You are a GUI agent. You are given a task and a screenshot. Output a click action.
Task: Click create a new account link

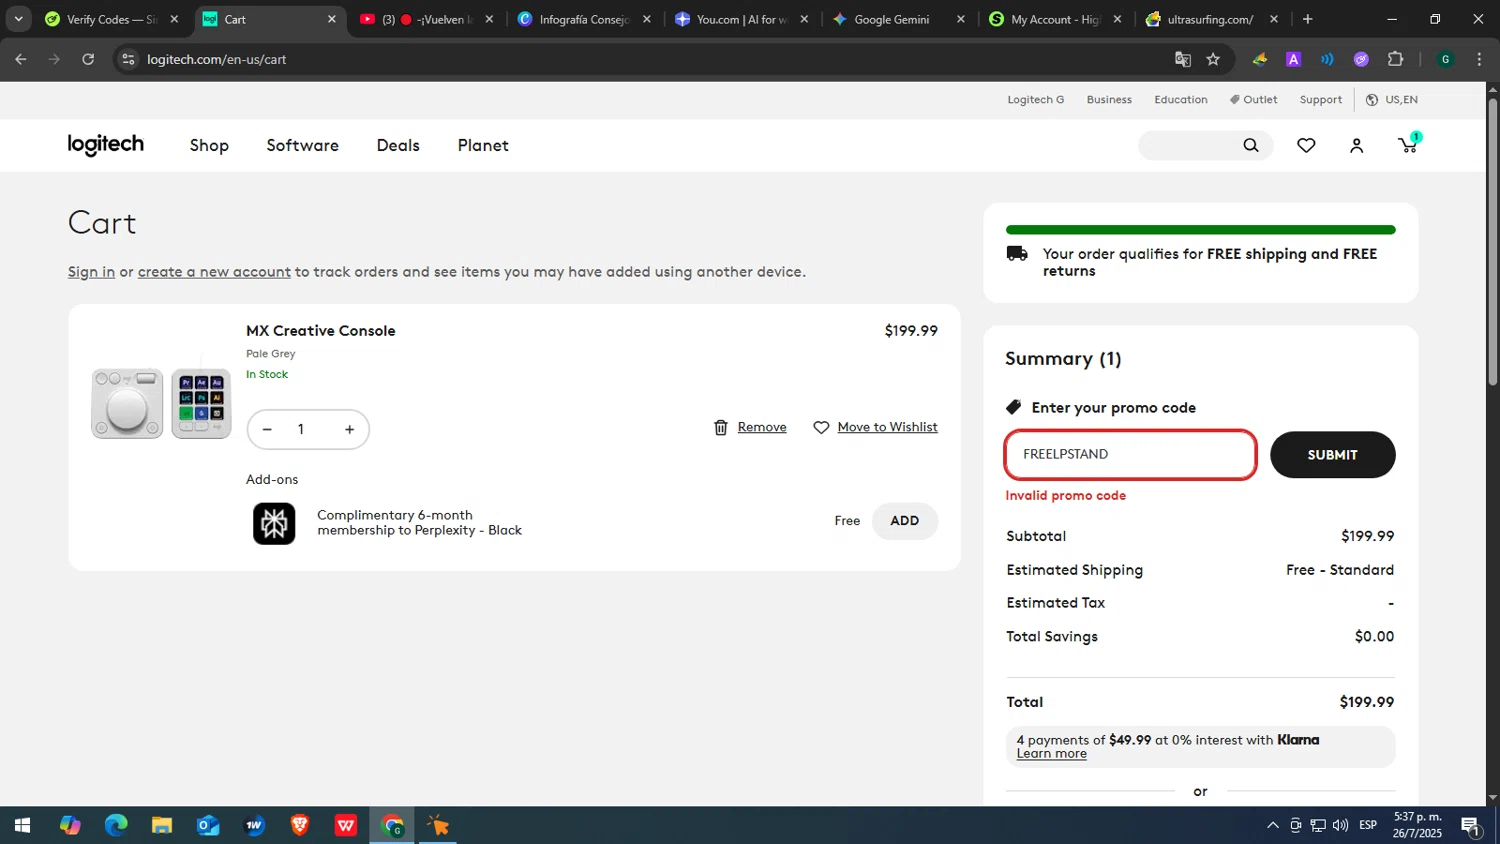(x=214, y=272)
